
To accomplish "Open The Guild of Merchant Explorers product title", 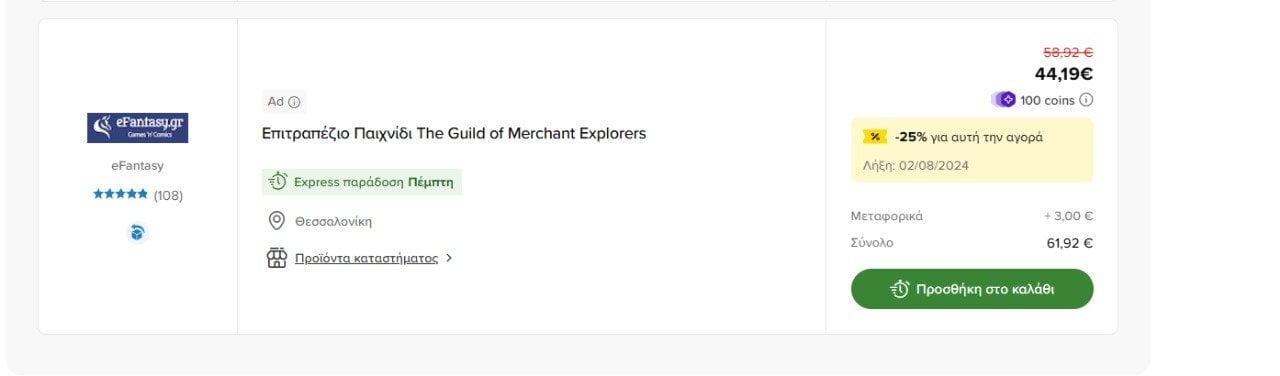I will pos(454,133).
